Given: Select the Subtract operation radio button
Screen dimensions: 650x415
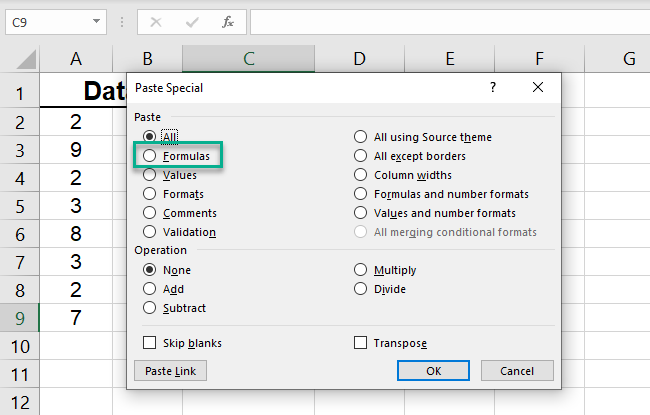Looking at the screenshot, I should coord(150,308).
